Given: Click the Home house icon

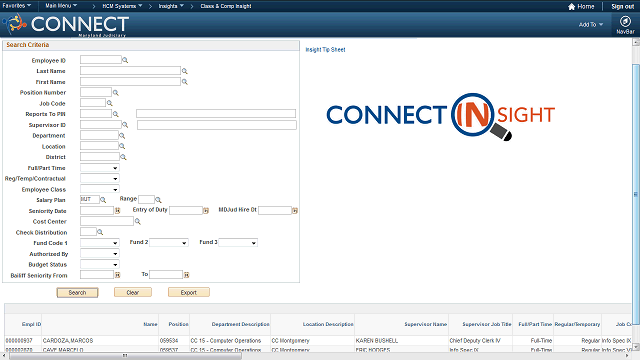Looking at the screenshot, I should [571, 7].
